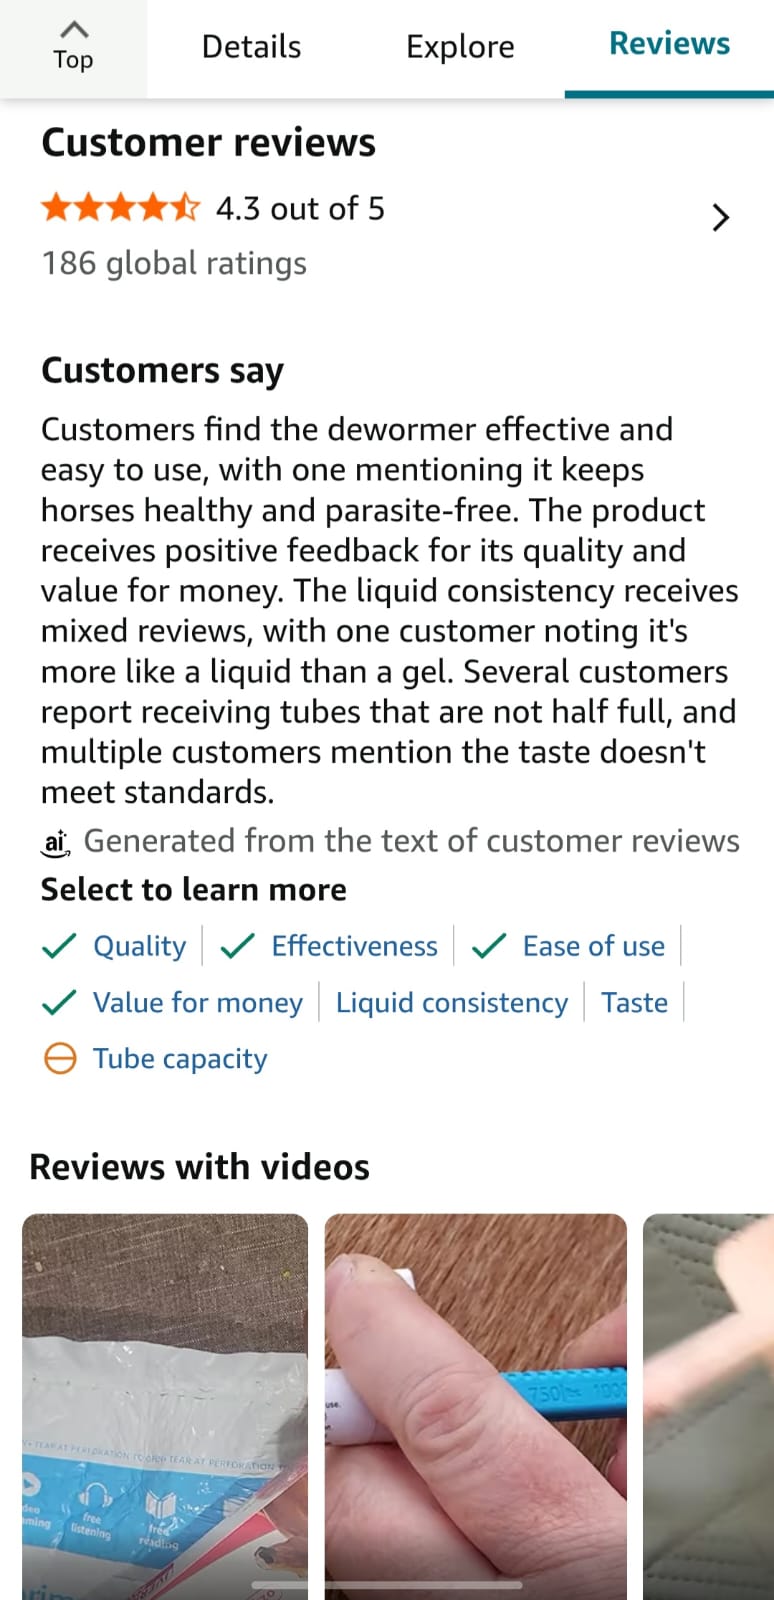
Task: Tap the Effectiveness green checkmark icon
Action: tap(237, 946)
